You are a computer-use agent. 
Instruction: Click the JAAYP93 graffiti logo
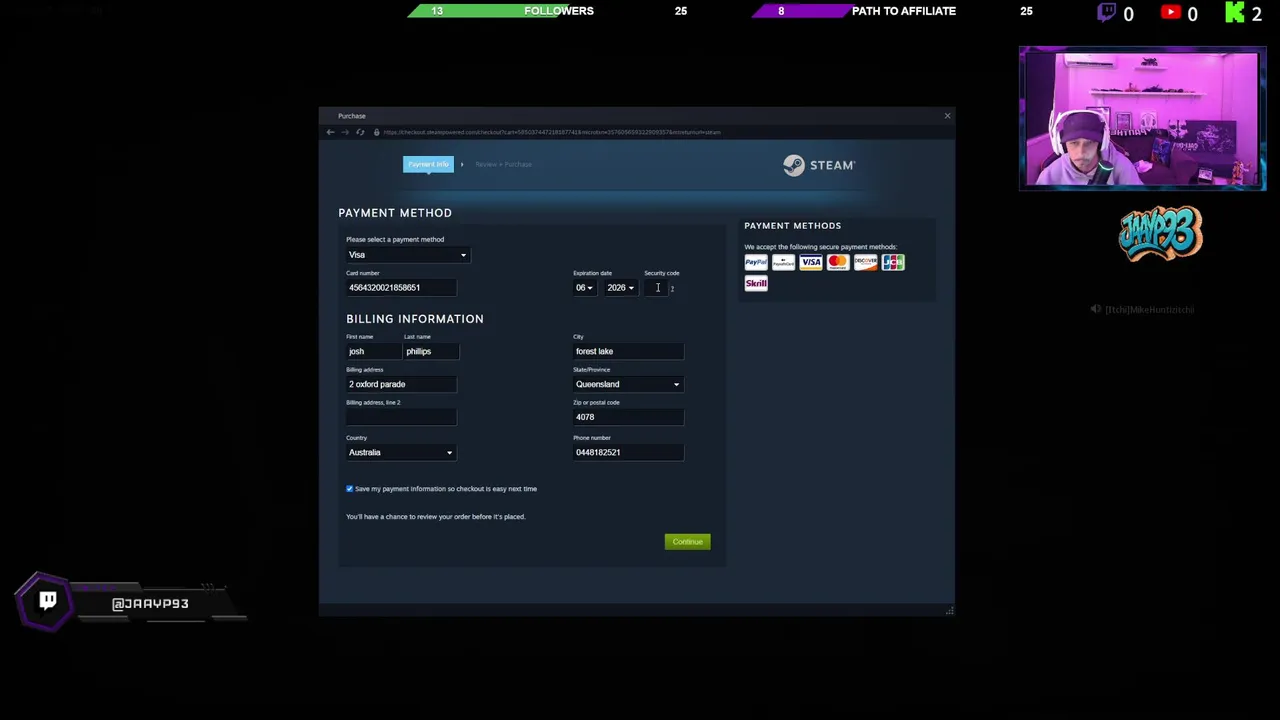click(1160, 234)
